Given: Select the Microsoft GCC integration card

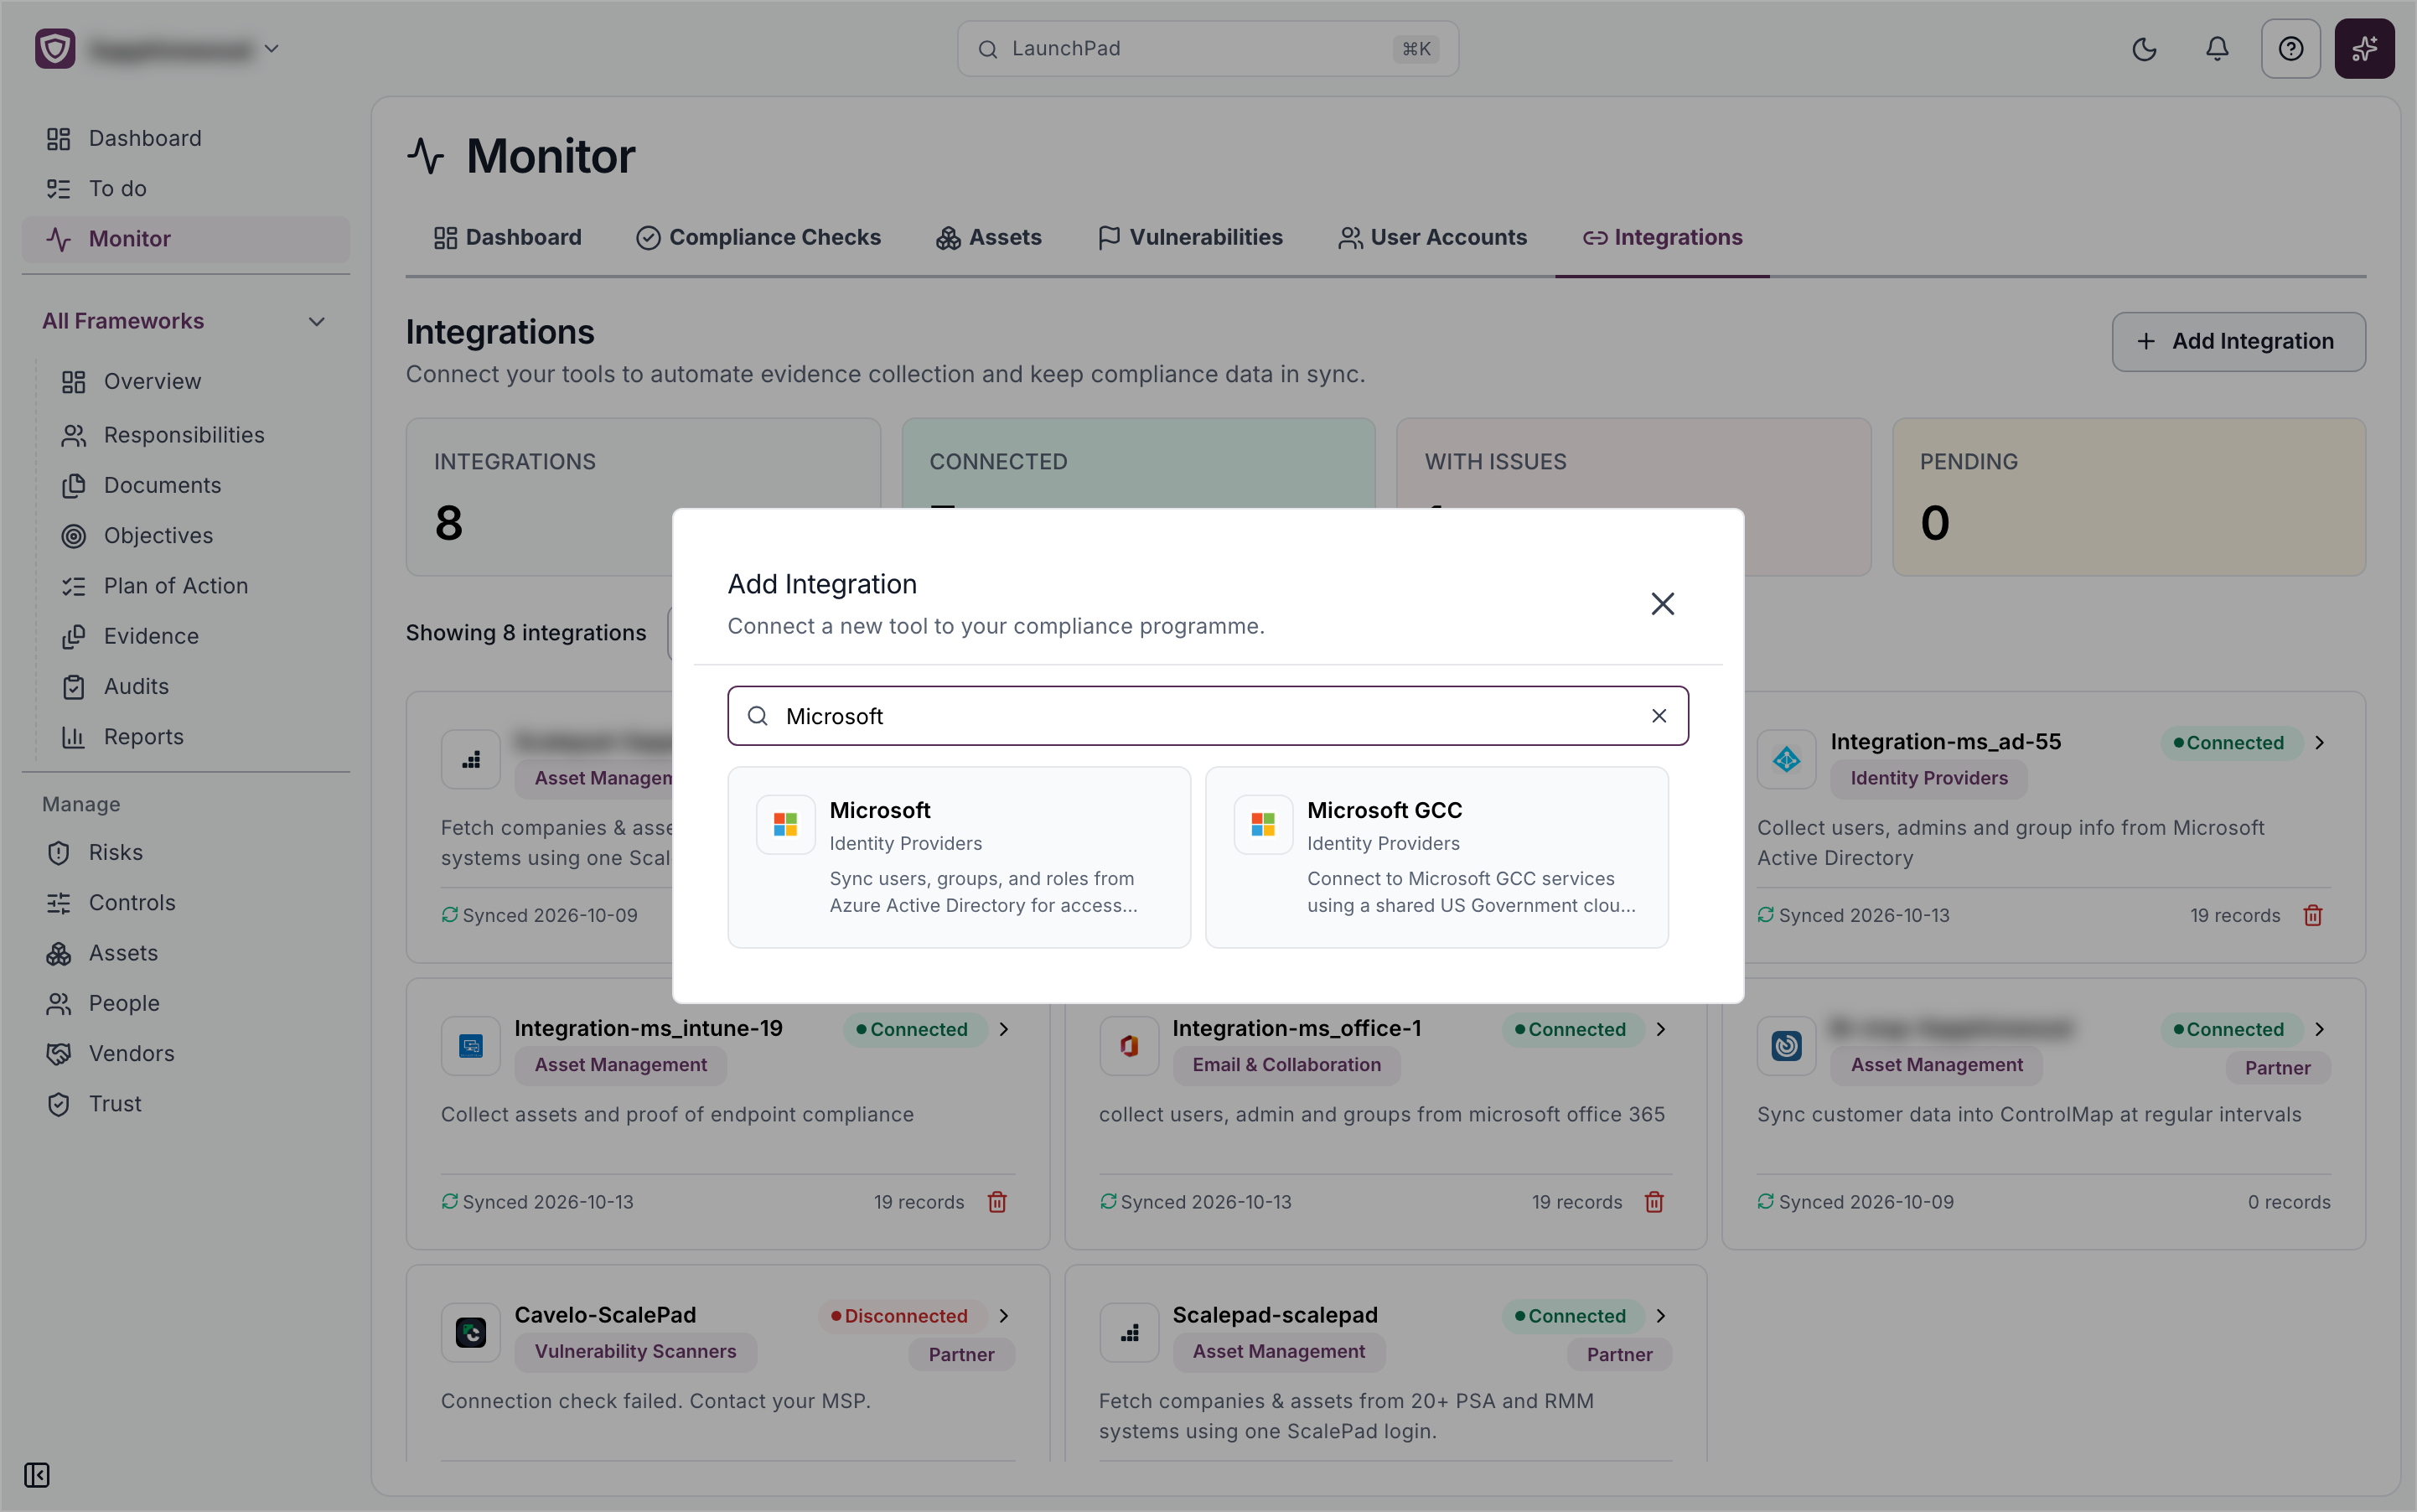Looking at the screenshot, I should point(1437,857).
